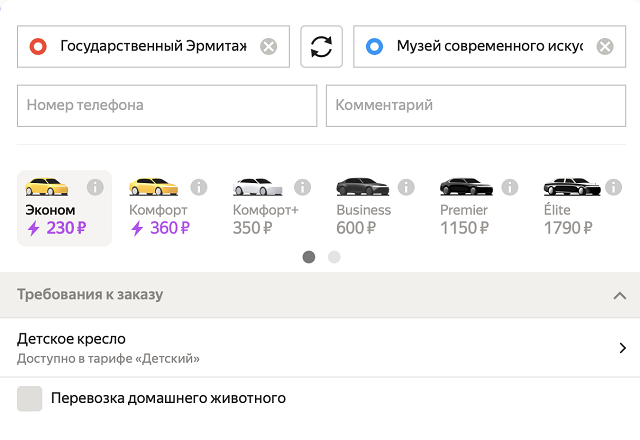
Task: Swap pickup and destination addresses
Action: click(x=321, y=47)
